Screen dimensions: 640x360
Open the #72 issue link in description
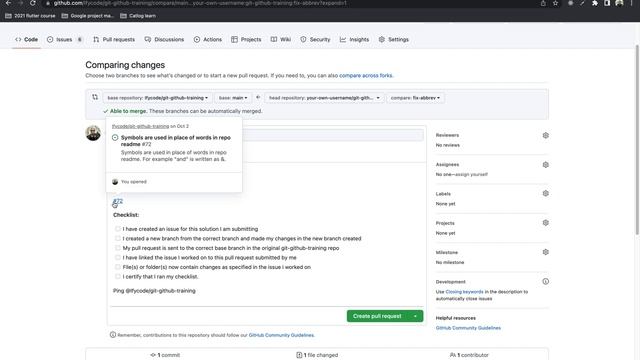pos(118,201)
